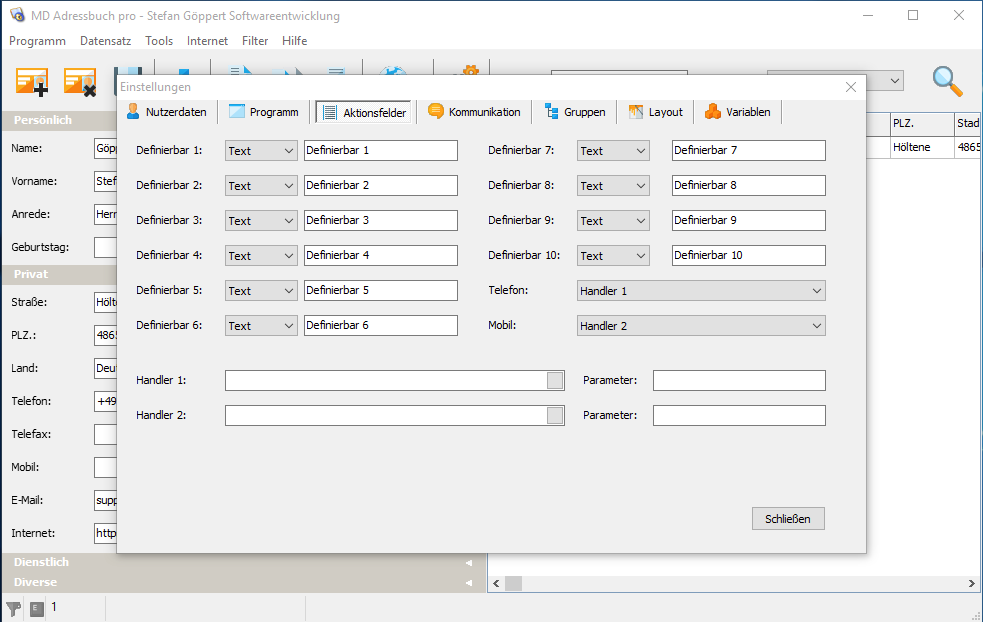Open the Datensatz menu

click(105, 41)
